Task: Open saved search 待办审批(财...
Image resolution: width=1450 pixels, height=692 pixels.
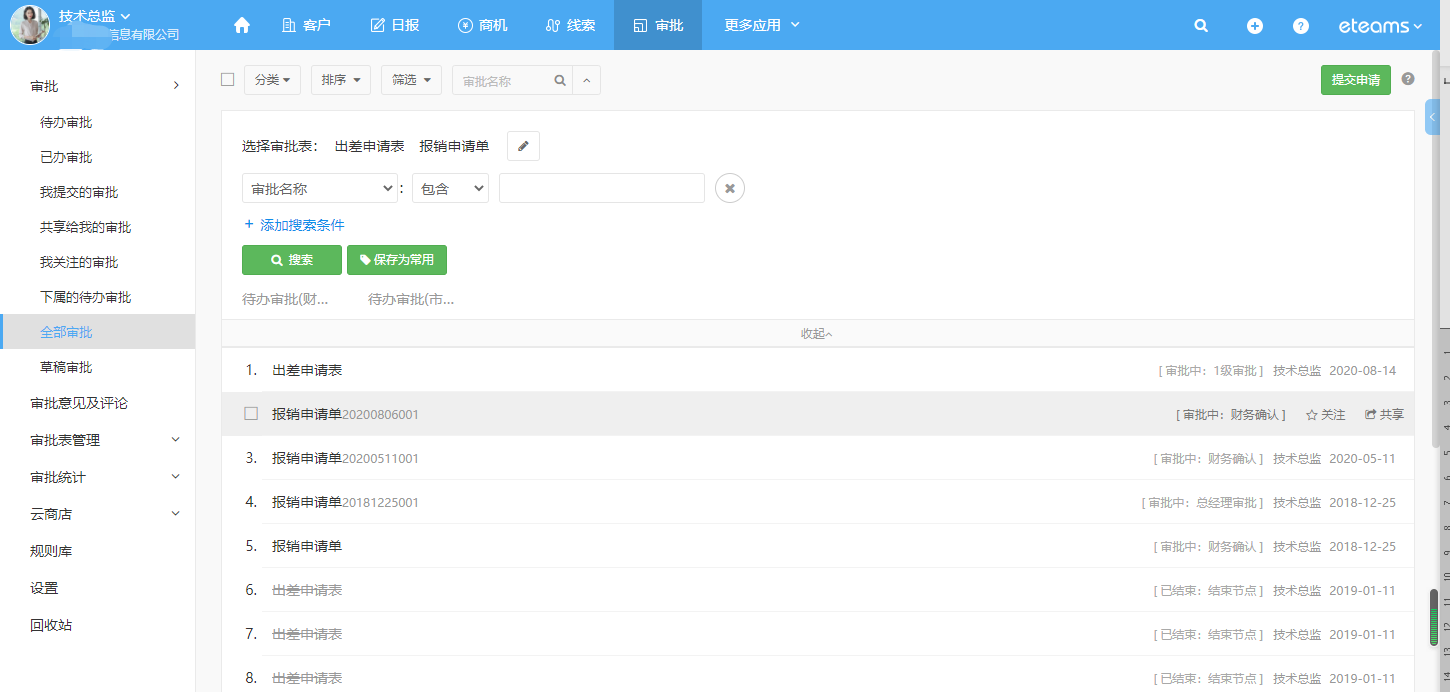Action: [x=285, y=299]
